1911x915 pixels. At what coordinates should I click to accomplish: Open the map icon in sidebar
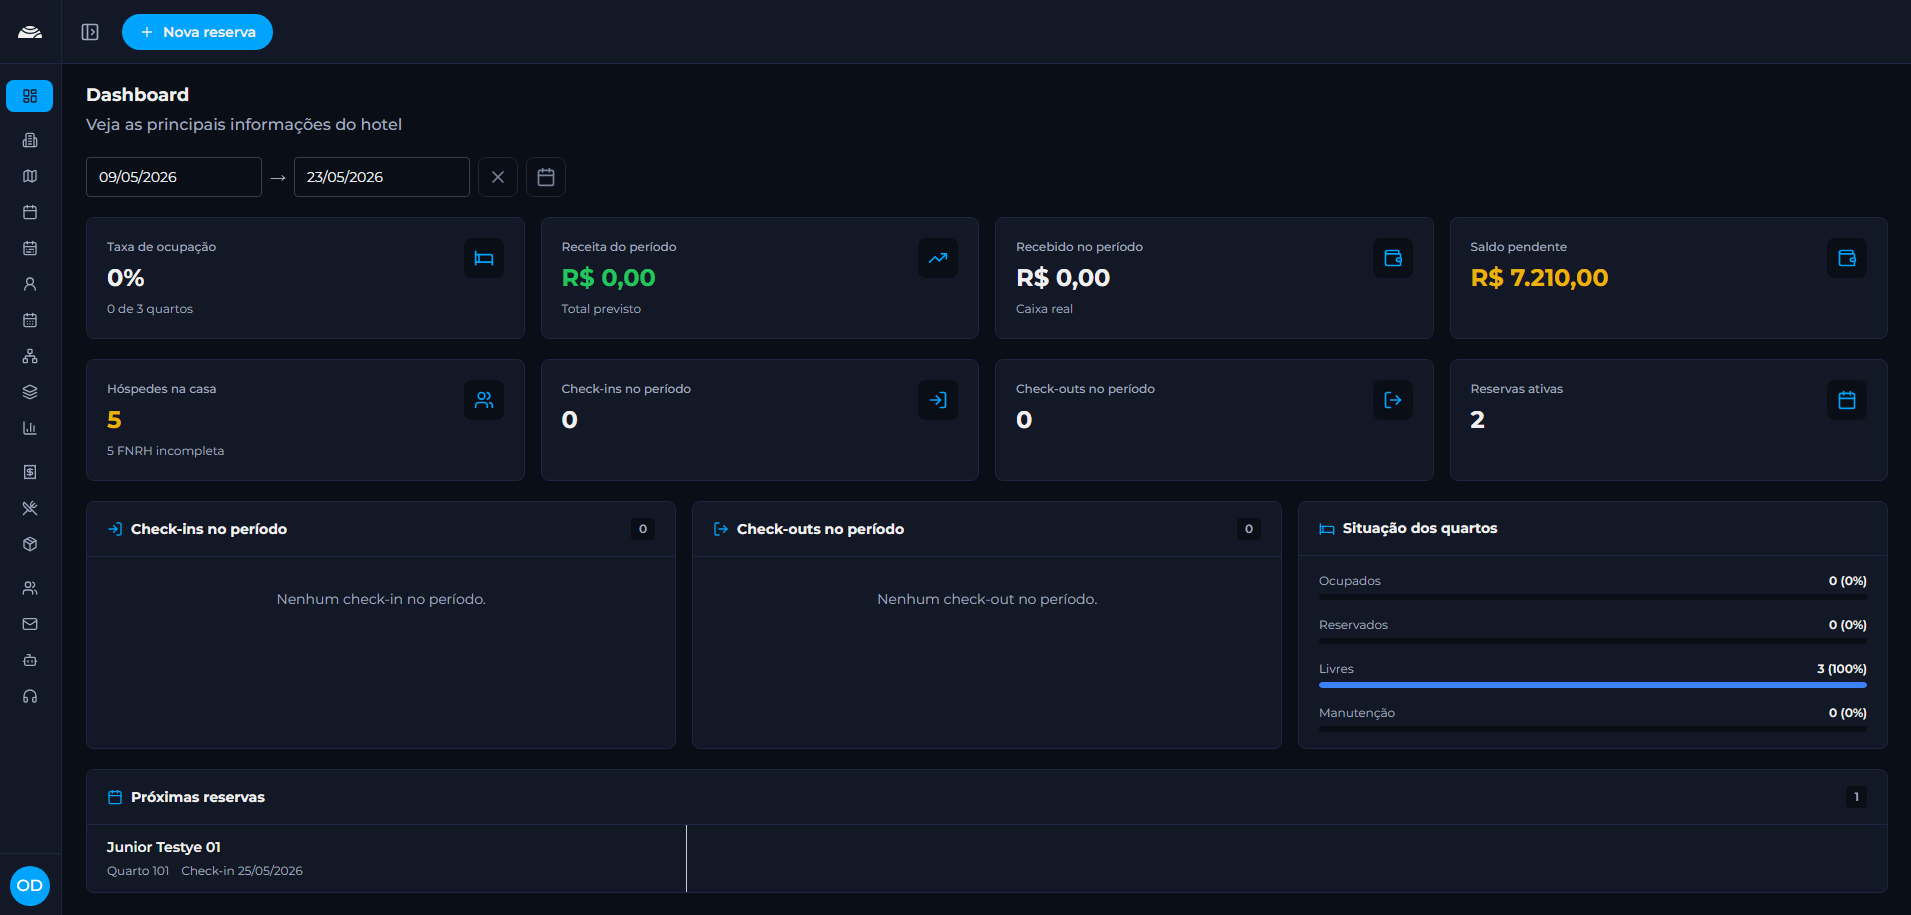(x=30, y=176)
